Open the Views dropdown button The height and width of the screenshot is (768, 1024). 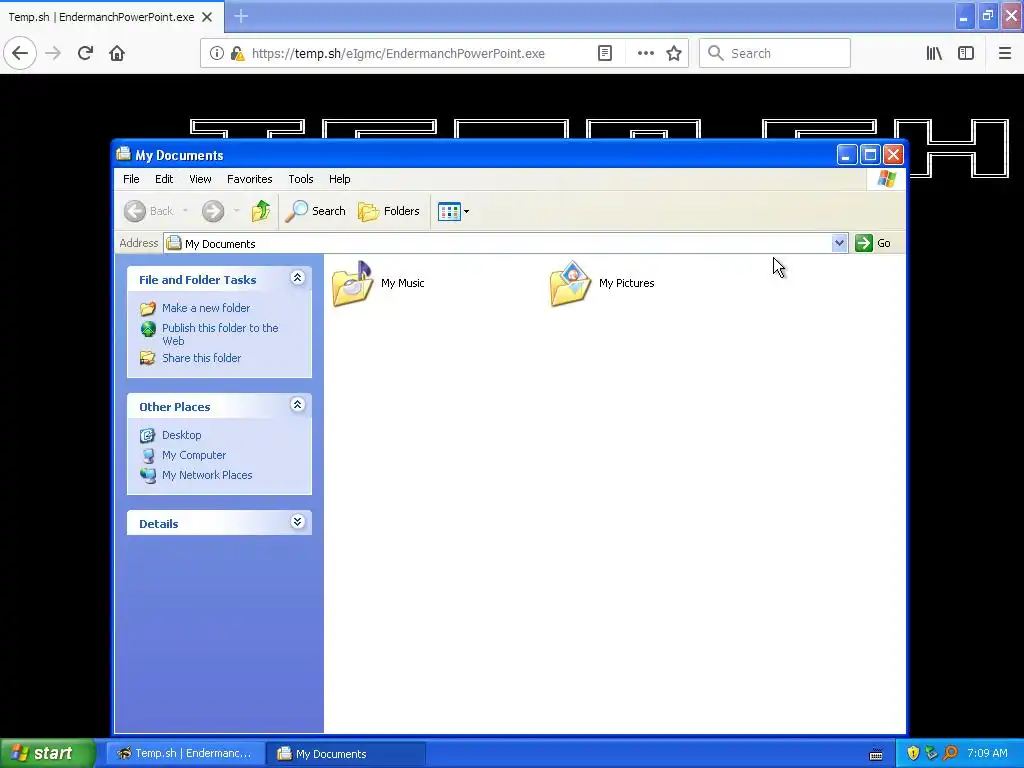[453, 211]
